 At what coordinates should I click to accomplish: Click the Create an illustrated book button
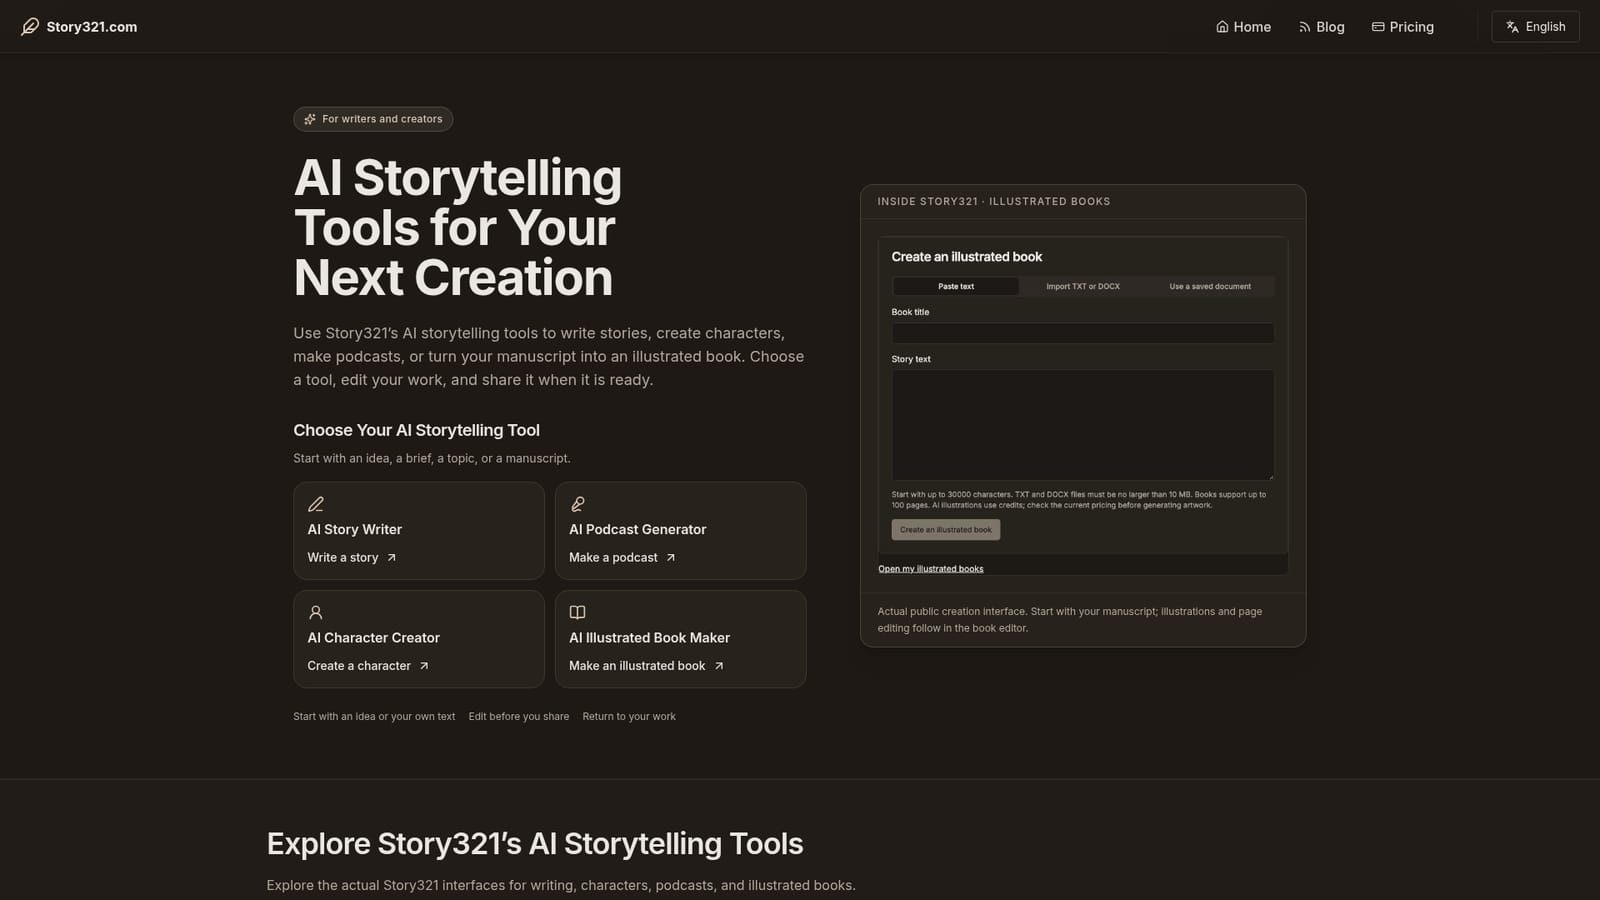[x=946, y=530]
